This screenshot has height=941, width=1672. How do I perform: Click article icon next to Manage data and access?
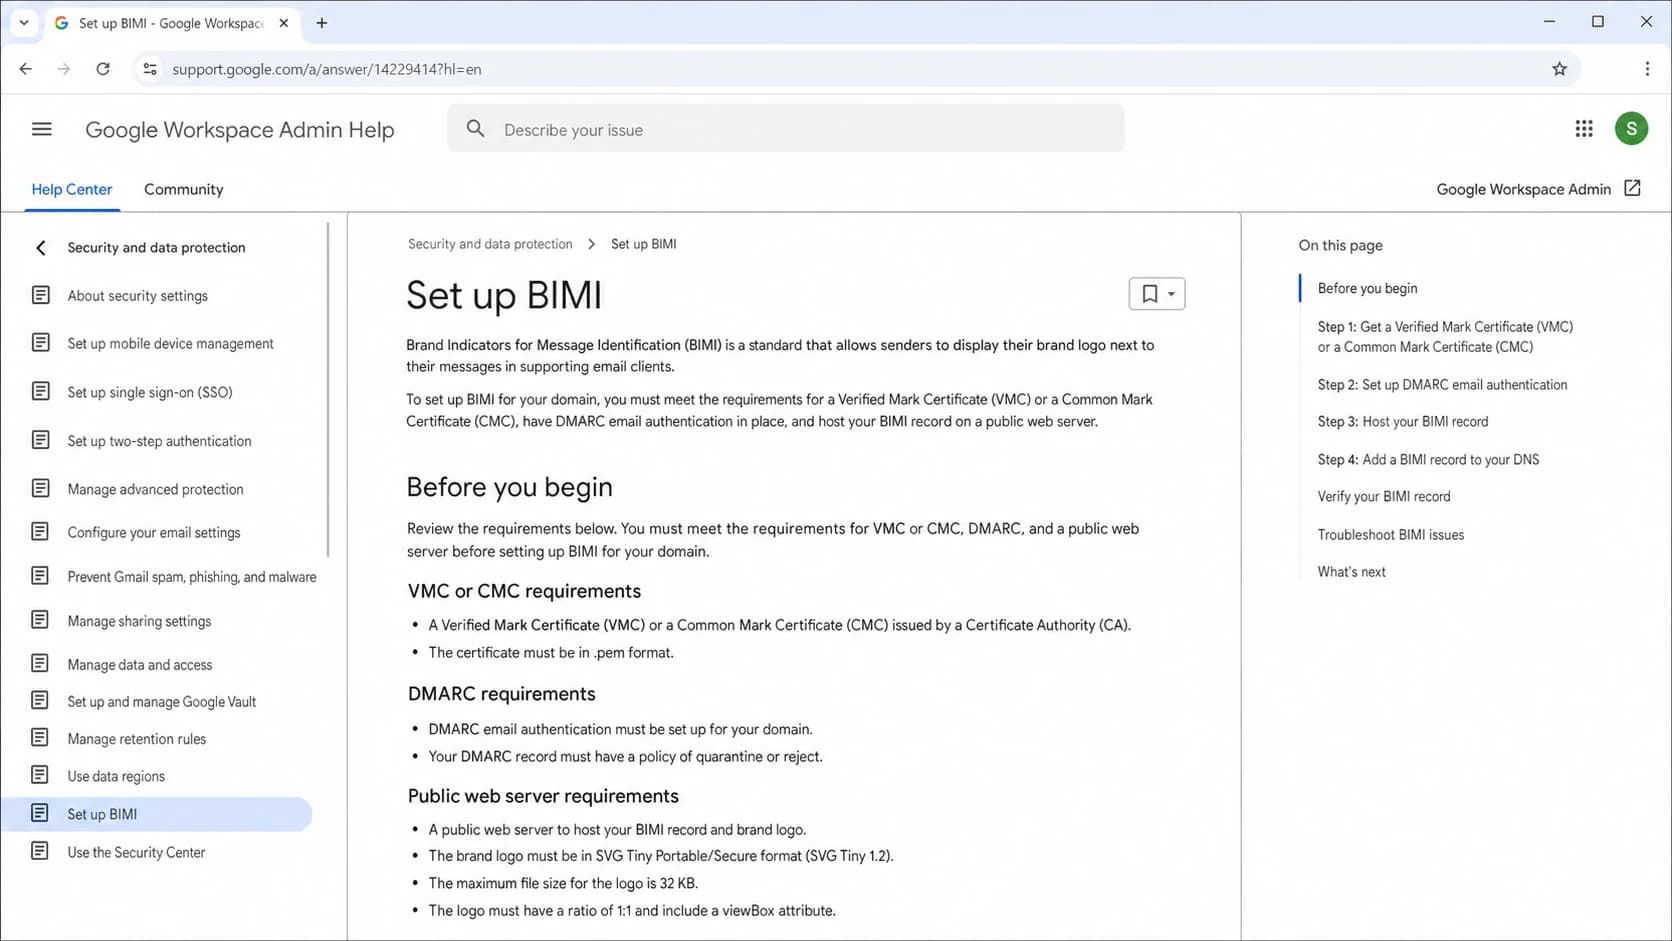40,663
